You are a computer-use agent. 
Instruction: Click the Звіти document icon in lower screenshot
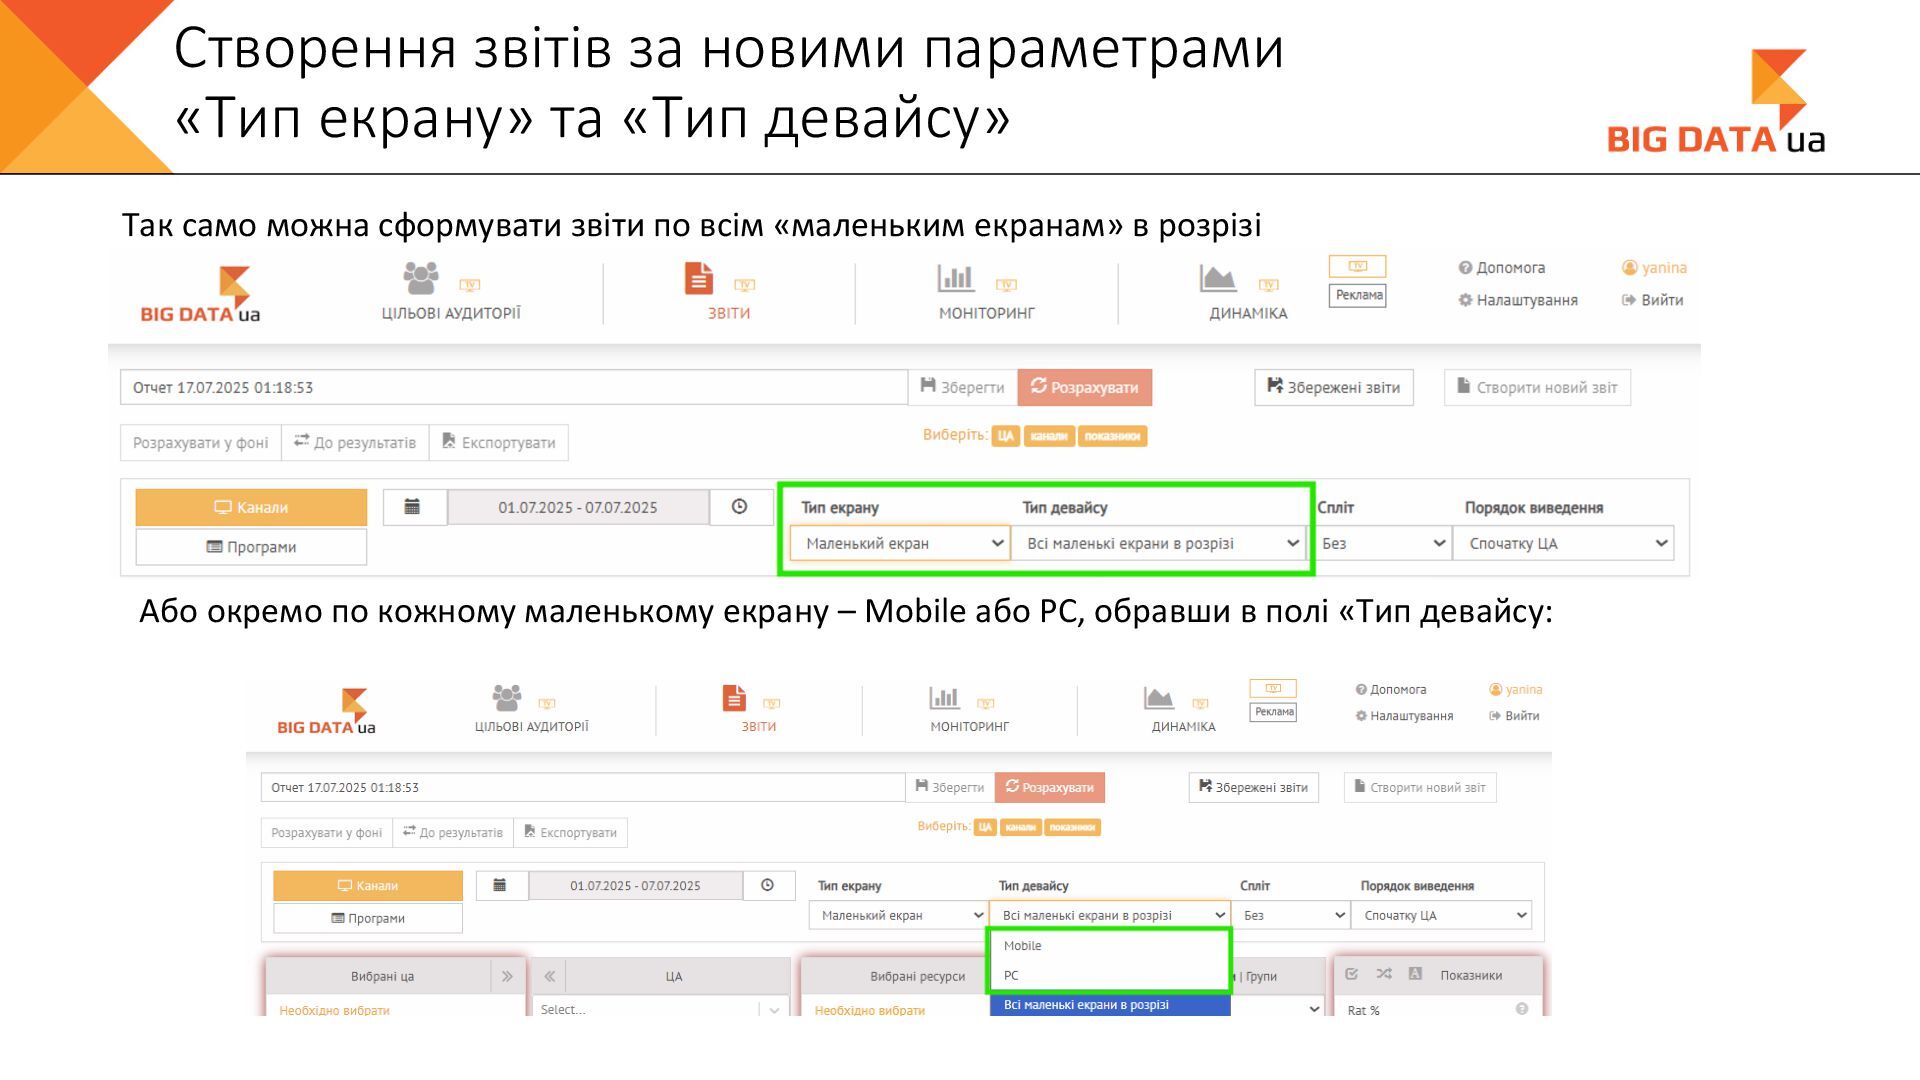[734, 697]
